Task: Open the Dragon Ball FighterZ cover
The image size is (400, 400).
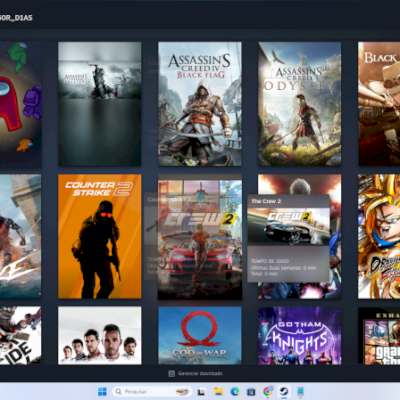Action: tap(379, 236)
